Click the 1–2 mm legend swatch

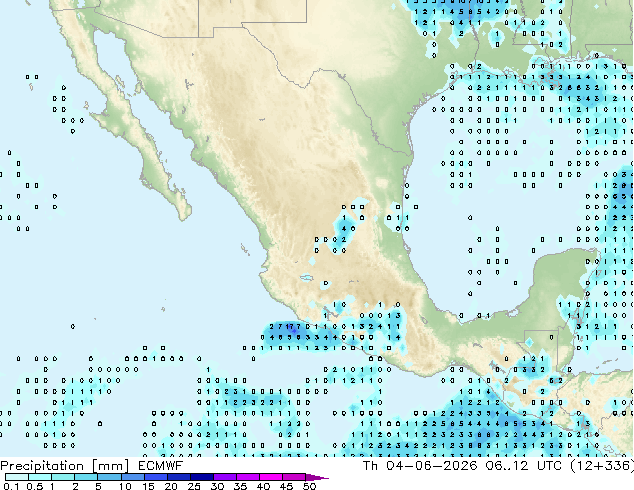click(x=63, y=477)
